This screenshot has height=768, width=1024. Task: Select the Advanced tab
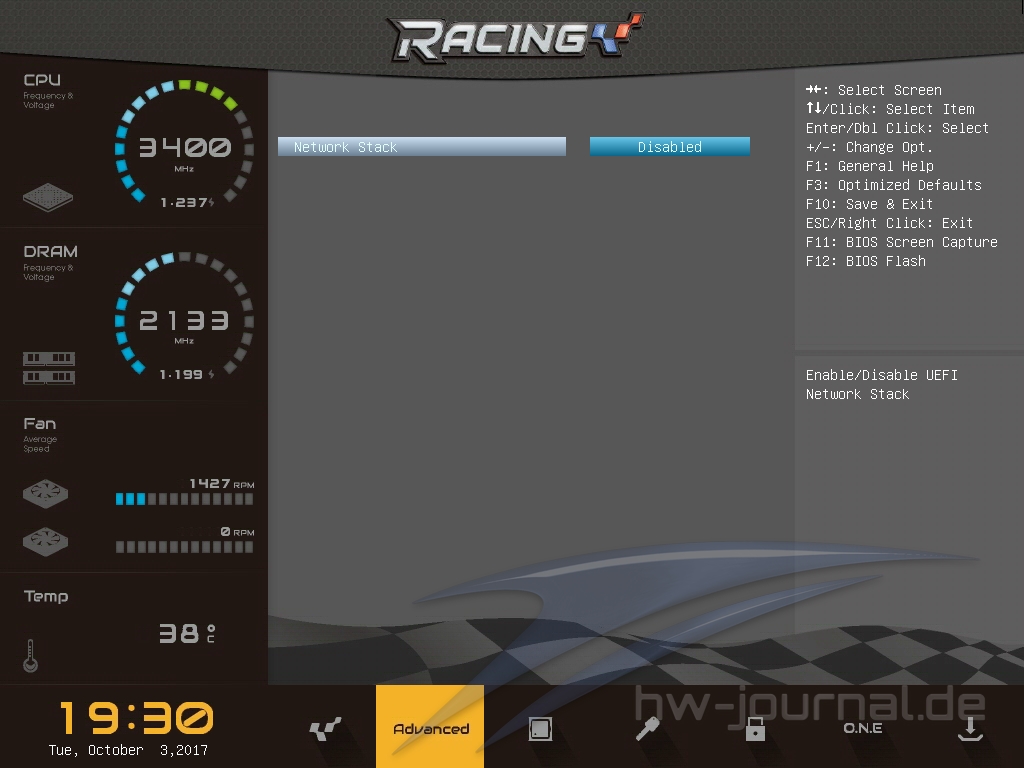pyautogui.click(x=430, y=726)
